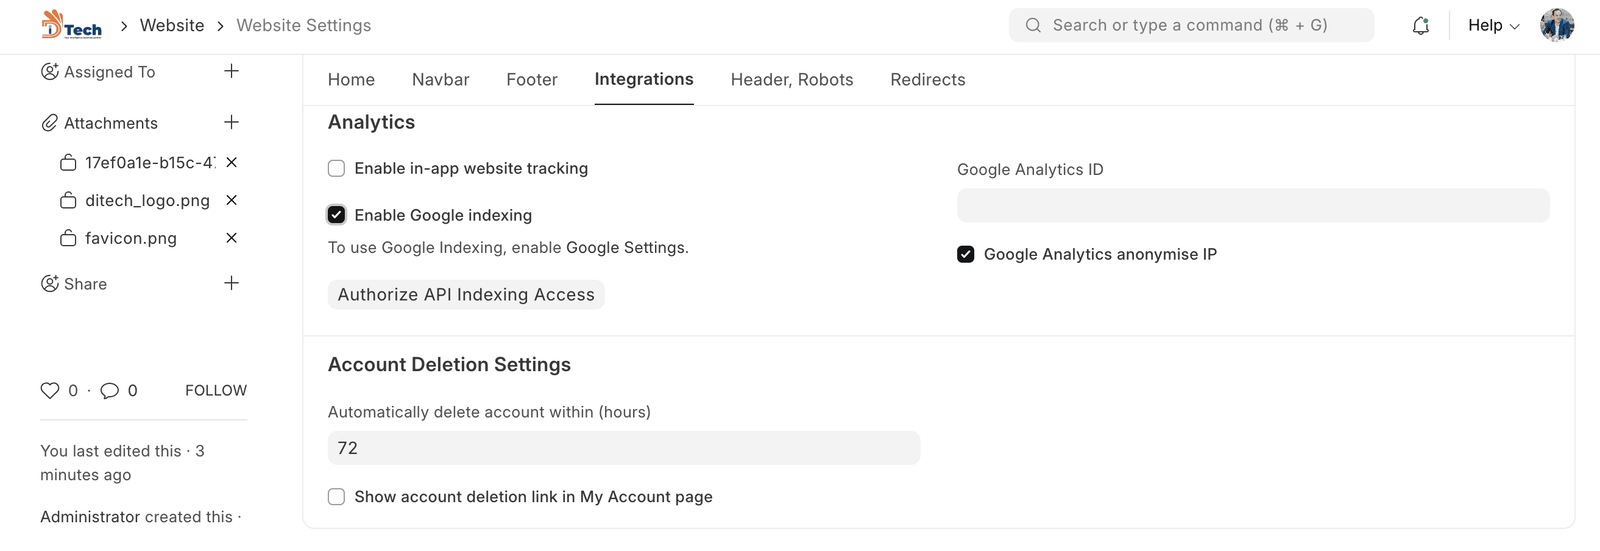Click the notification bell icon
1600x551 pixels.
(1420, 26)
